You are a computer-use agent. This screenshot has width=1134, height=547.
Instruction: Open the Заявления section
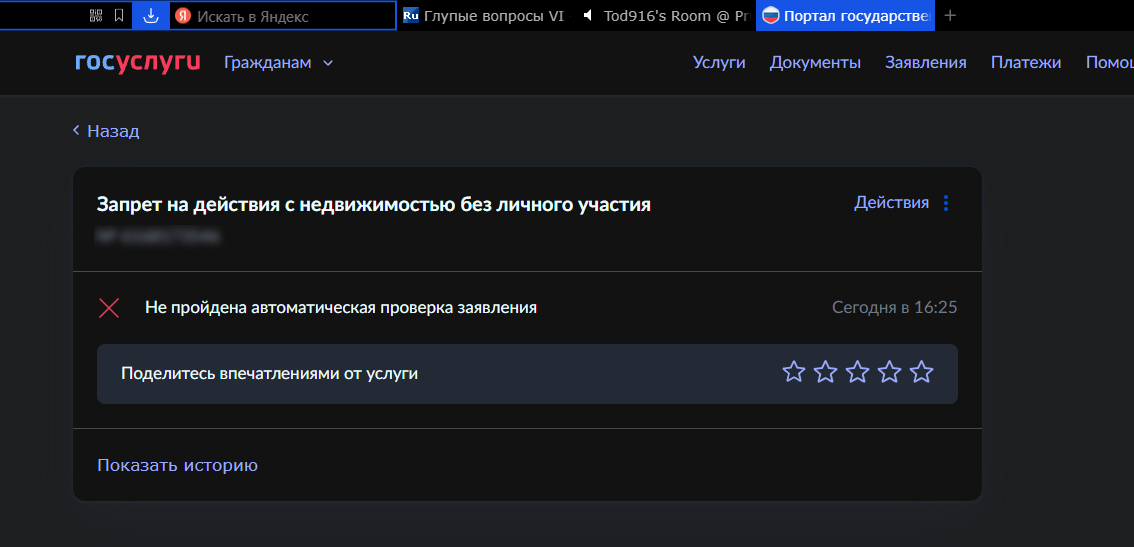925,62
